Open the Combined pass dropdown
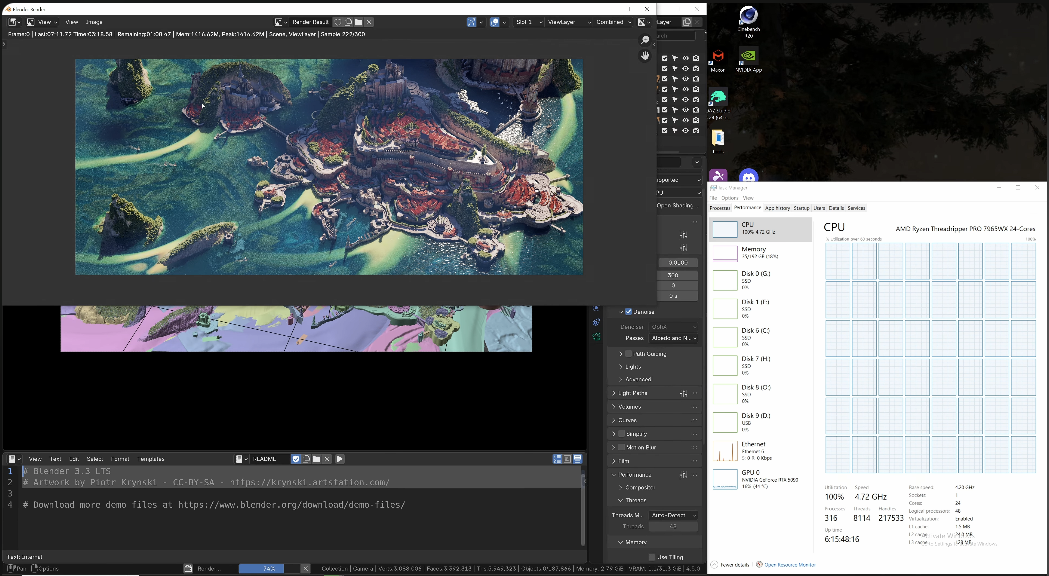 [613, 22]
